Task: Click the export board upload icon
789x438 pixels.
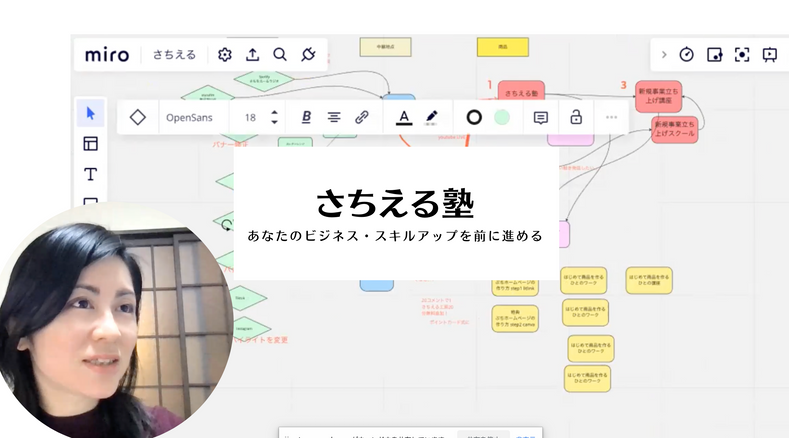Action: click(252, 55)
